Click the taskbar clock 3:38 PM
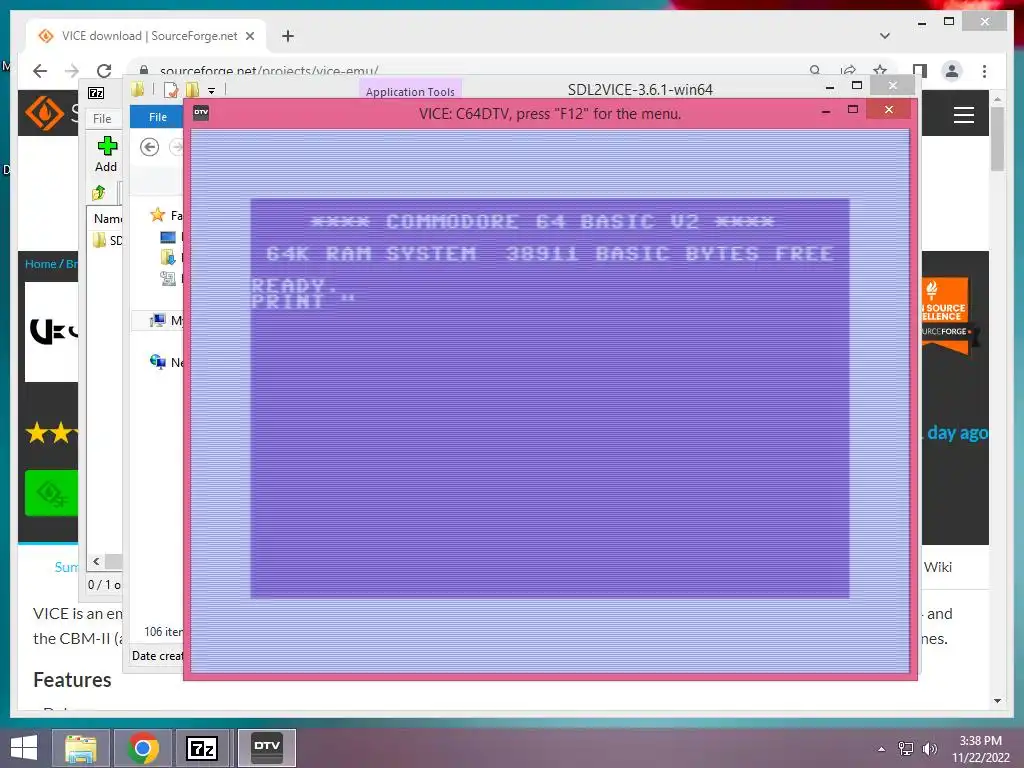This screenshot has width=1024, height=768. click(980, 741)
